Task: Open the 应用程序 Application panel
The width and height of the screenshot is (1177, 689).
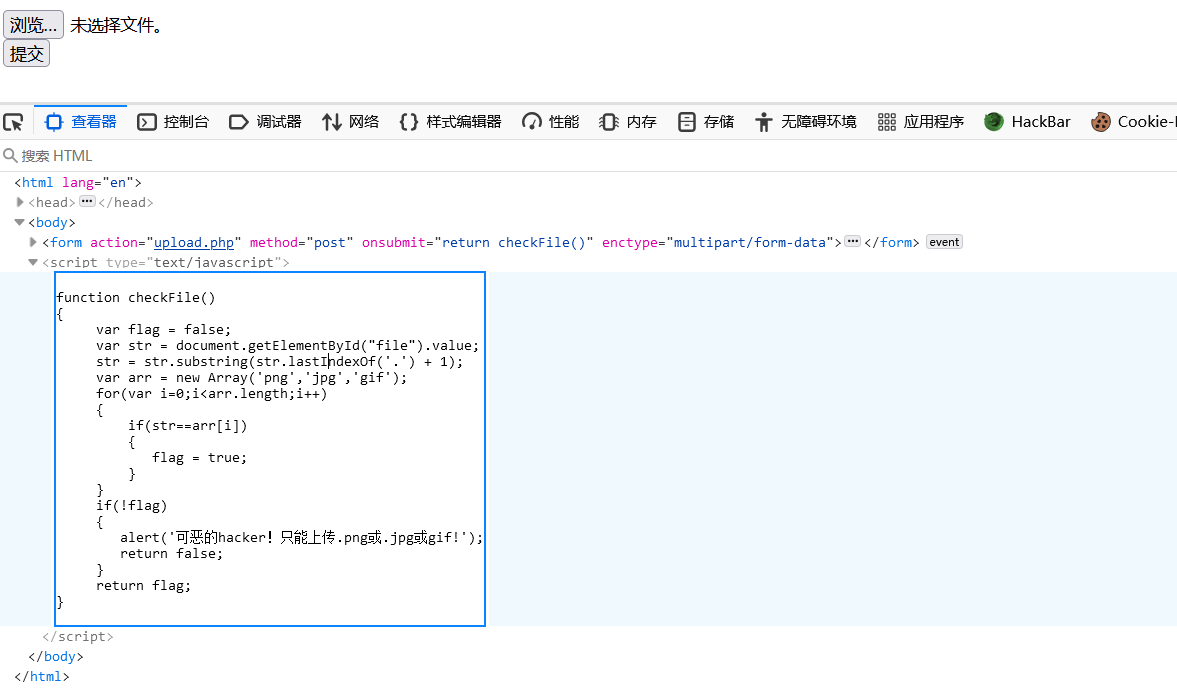Action: pos(921,122)
